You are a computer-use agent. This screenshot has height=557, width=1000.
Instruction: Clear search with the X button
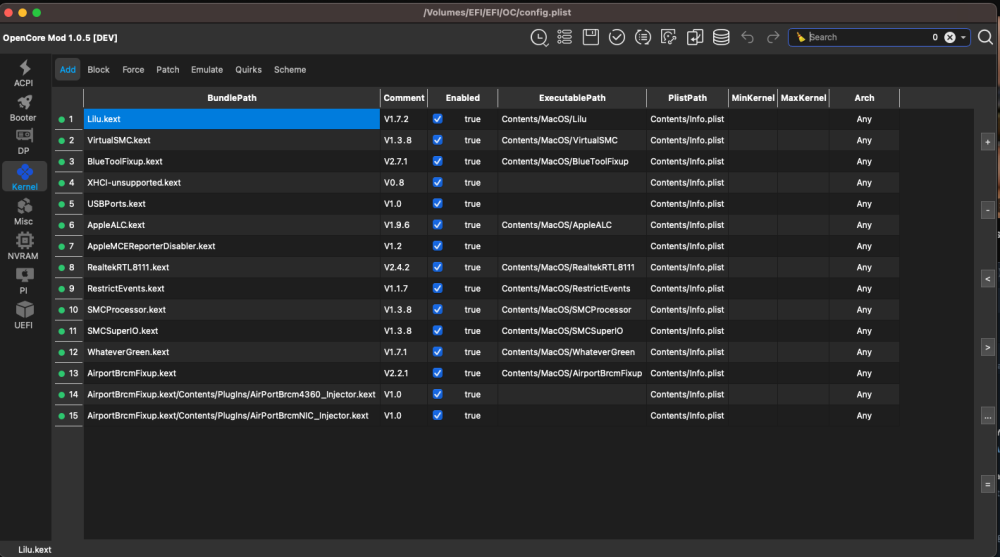point(950,38)
